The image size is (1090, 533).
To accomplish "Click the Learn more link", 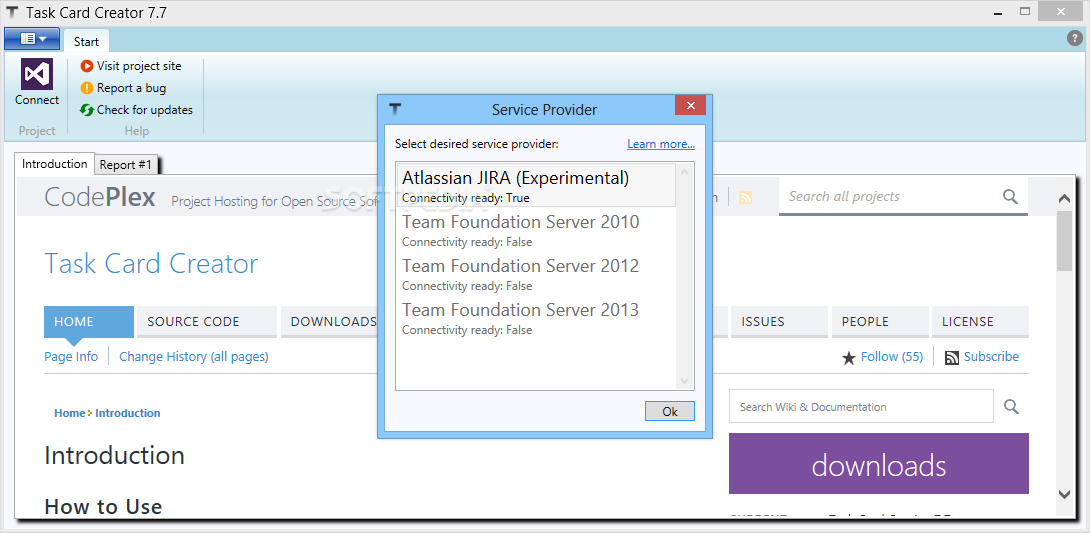I will (661, 145).
